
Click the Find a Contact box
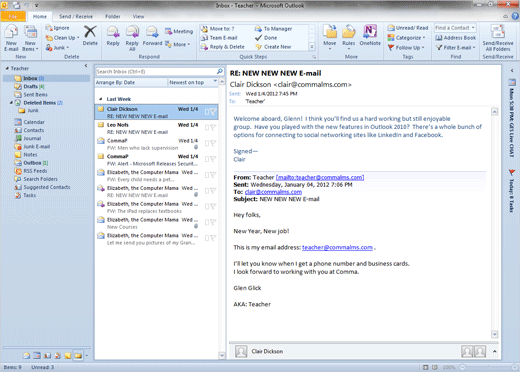[x=455, y=28]
